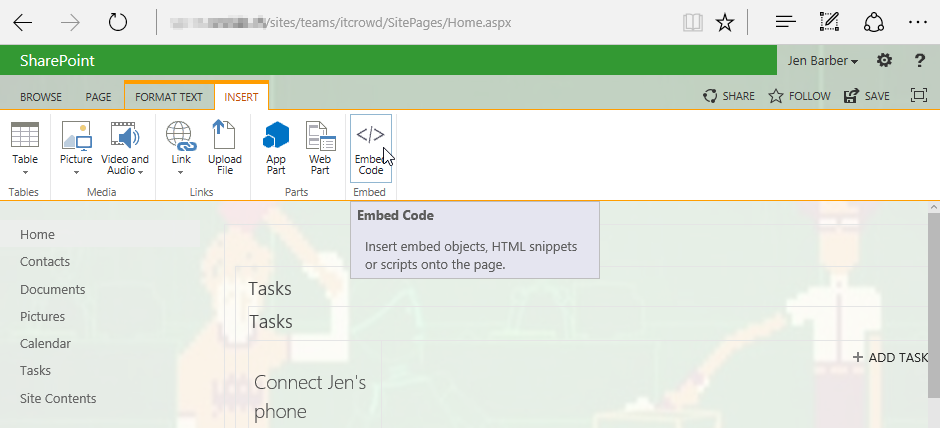Expand the Video and Audio dropdown arrow
The image size is (940, 428).
tap(140, 172)
